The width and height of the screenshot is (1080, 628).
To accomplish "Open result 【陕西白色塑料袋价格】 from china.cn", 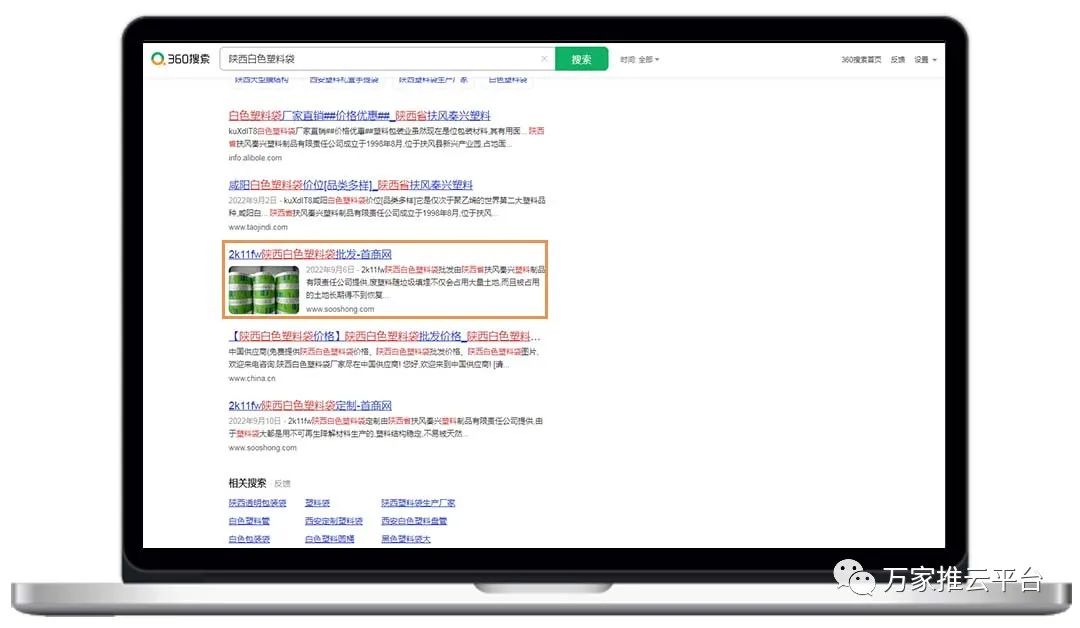I will (384, 336).
